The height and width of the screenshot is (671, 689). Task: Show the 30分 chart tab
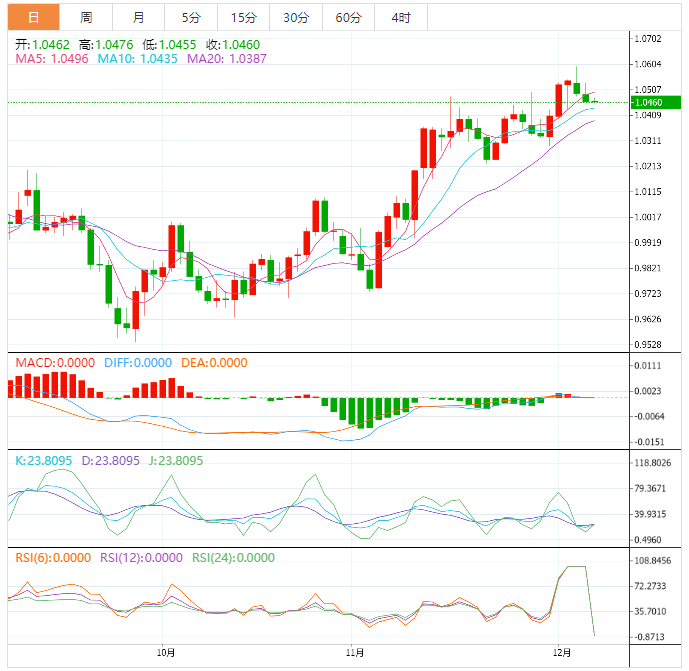point(296,18)
